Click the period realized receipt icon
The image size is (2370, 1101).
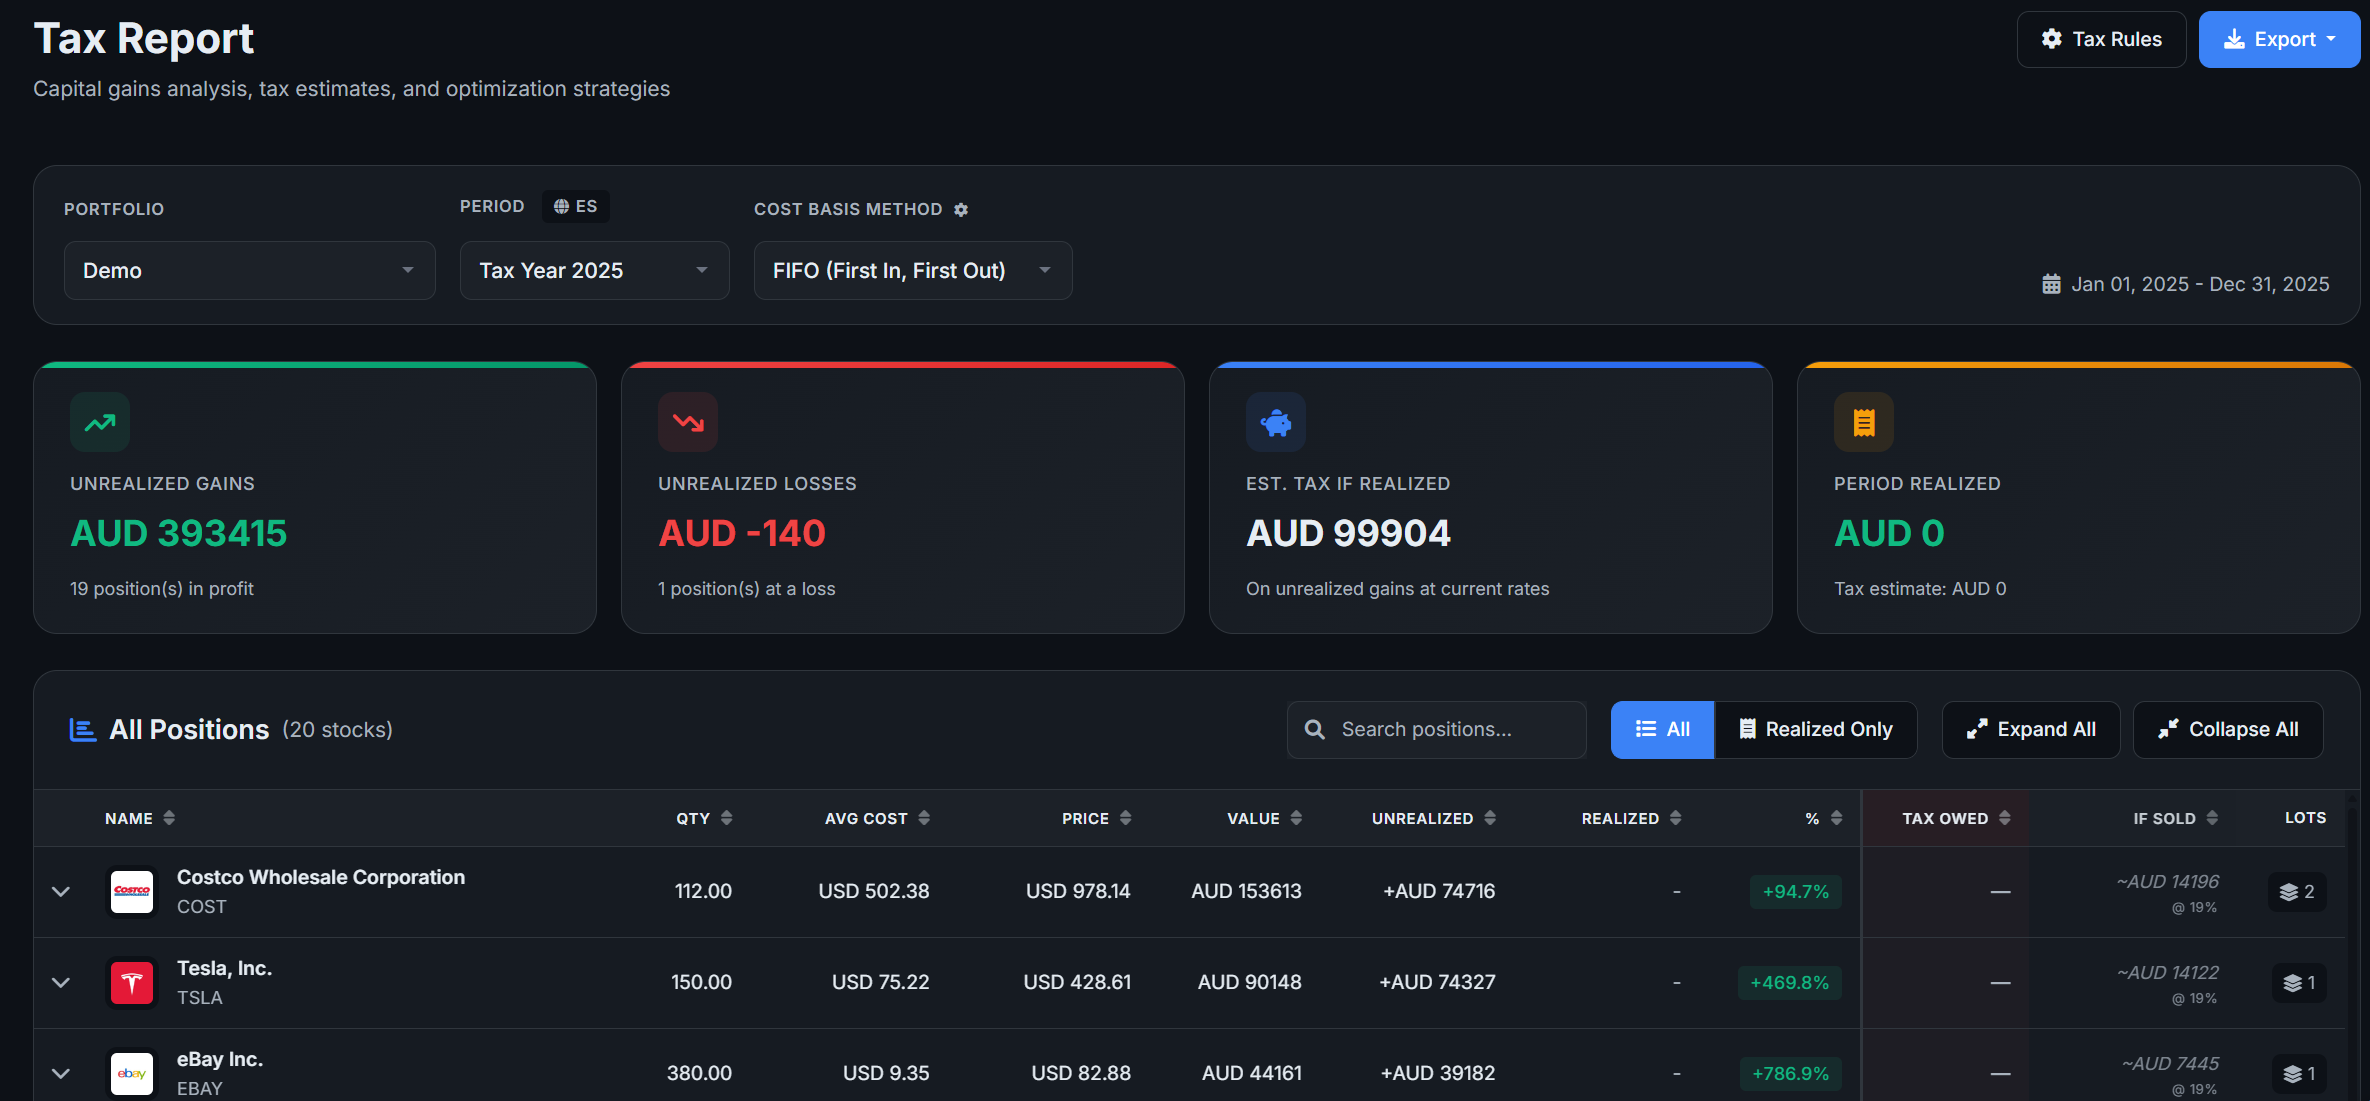pyautogui.click(x=1864, y=423)
